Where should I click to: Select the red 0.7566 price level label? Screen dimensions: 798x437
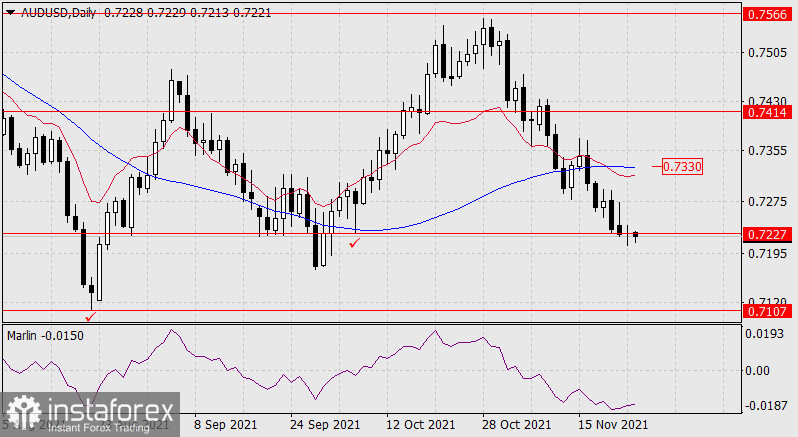769,15
